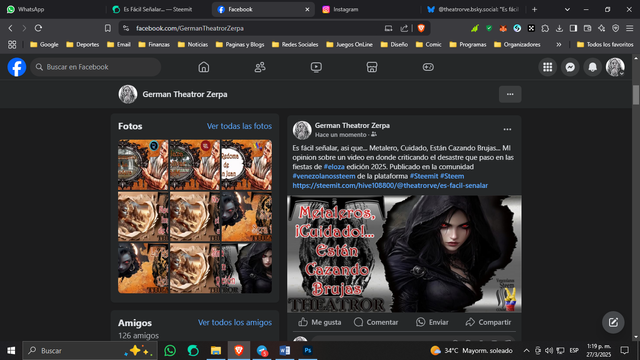640x360 pixels.
Task: Open Facebook Gaming icon
Action: (428, 67)
